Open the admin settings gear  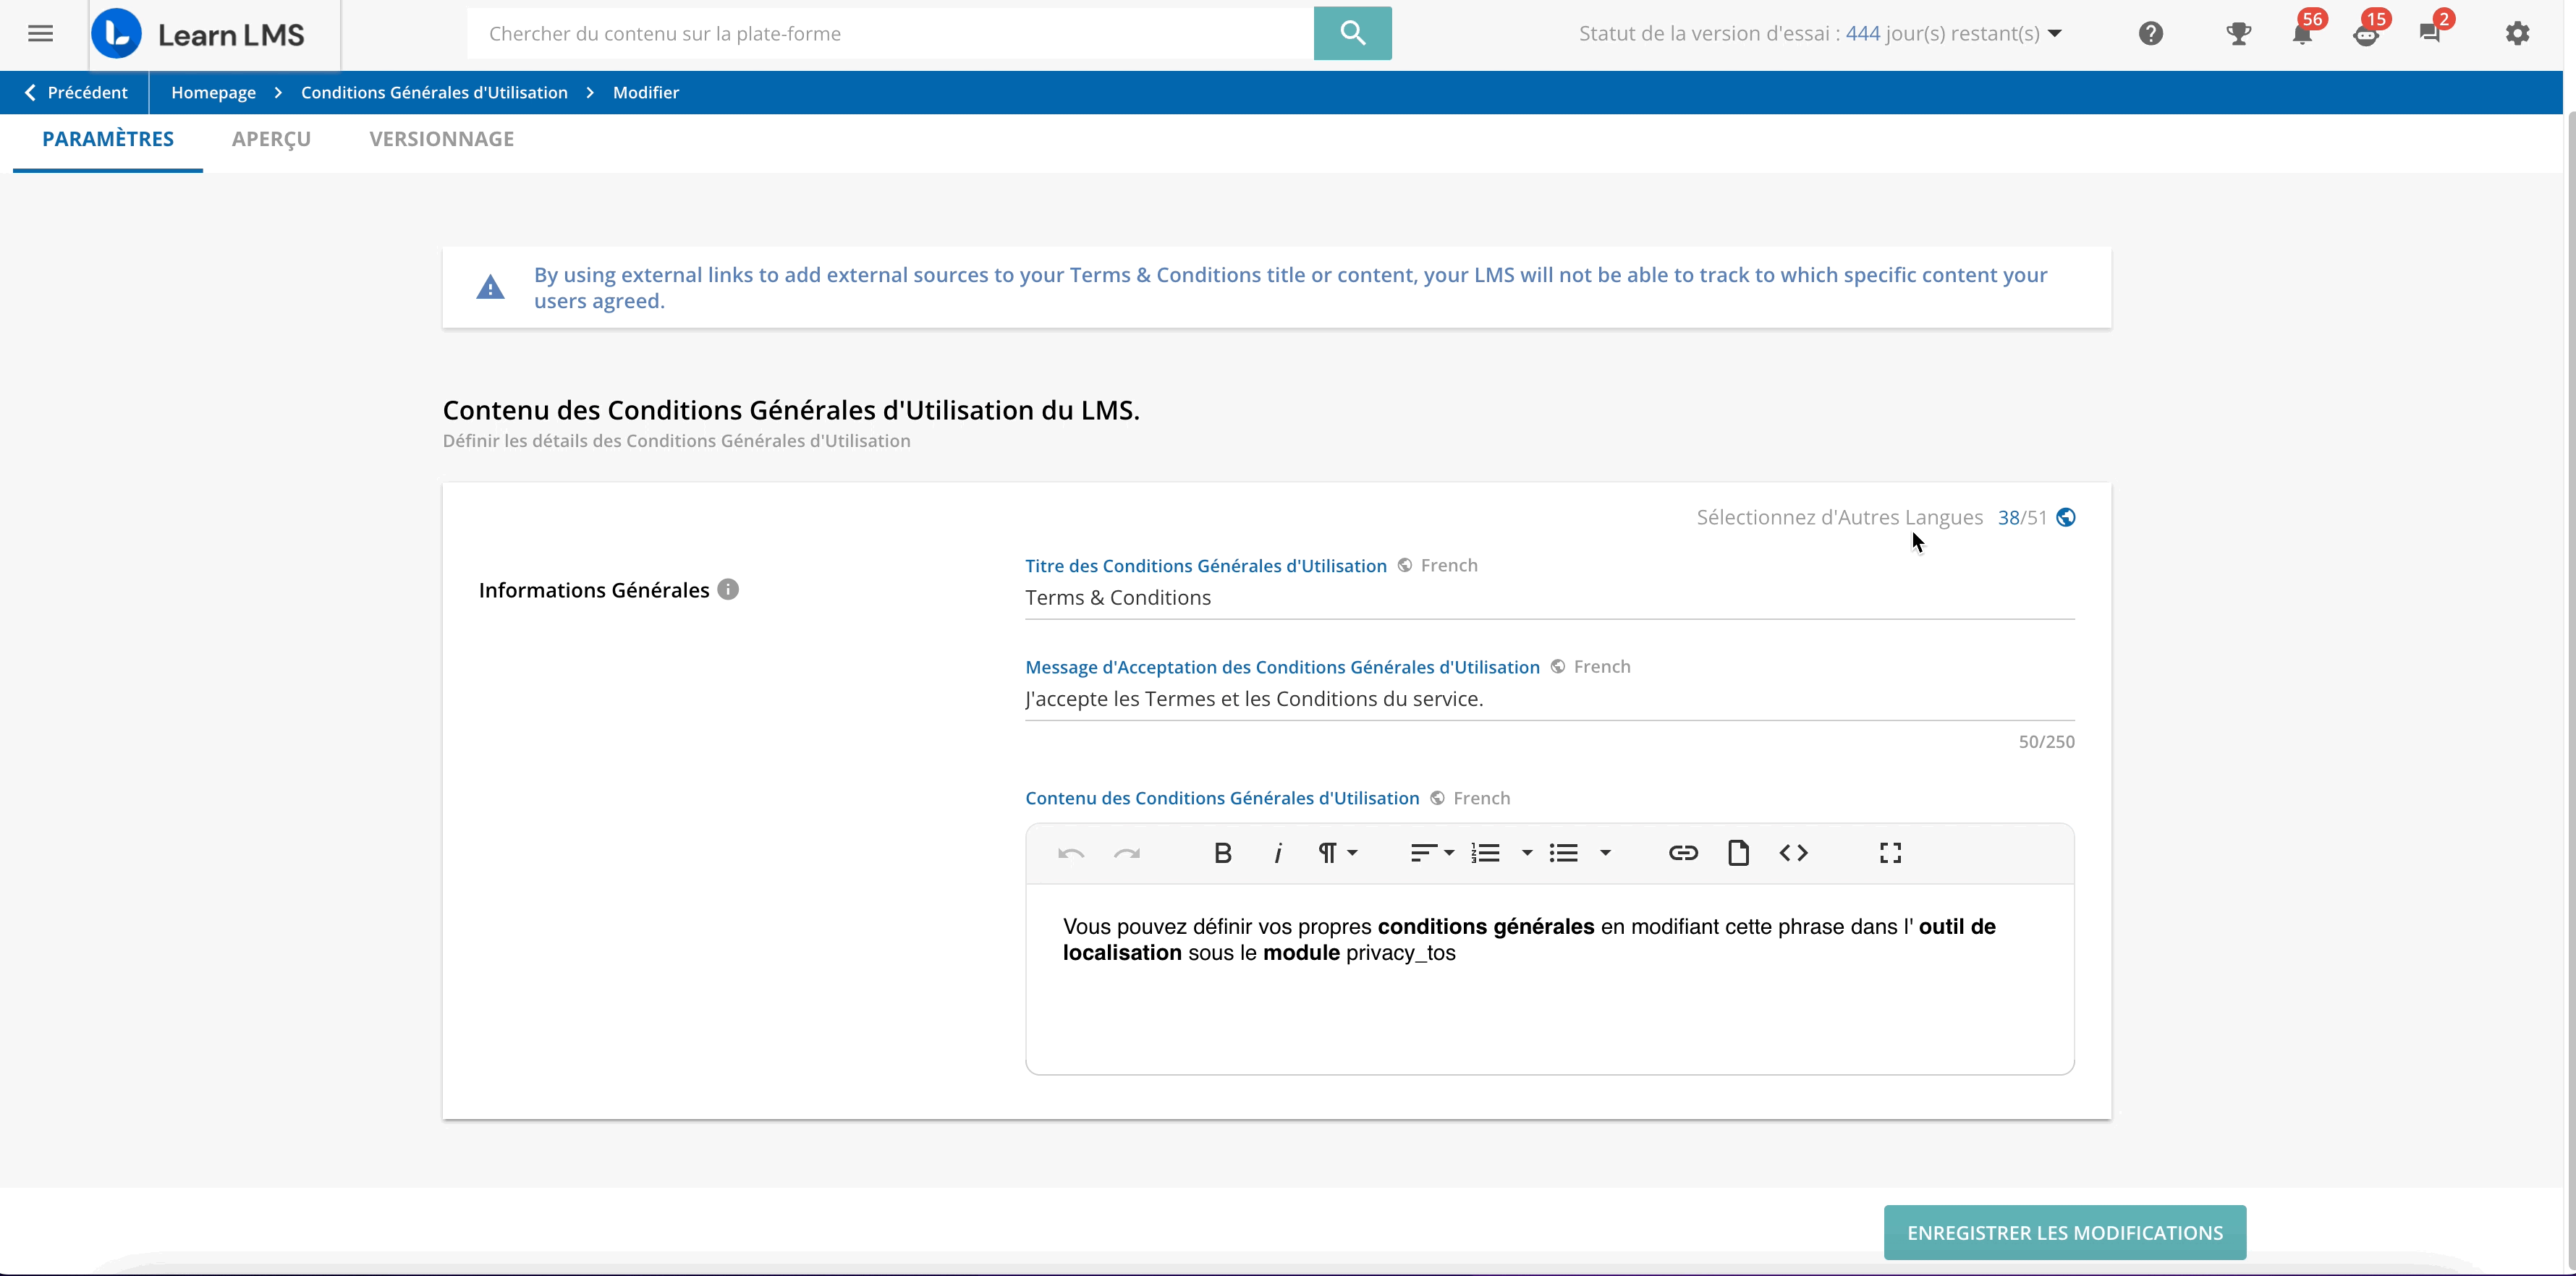[x=2517, y=34]
